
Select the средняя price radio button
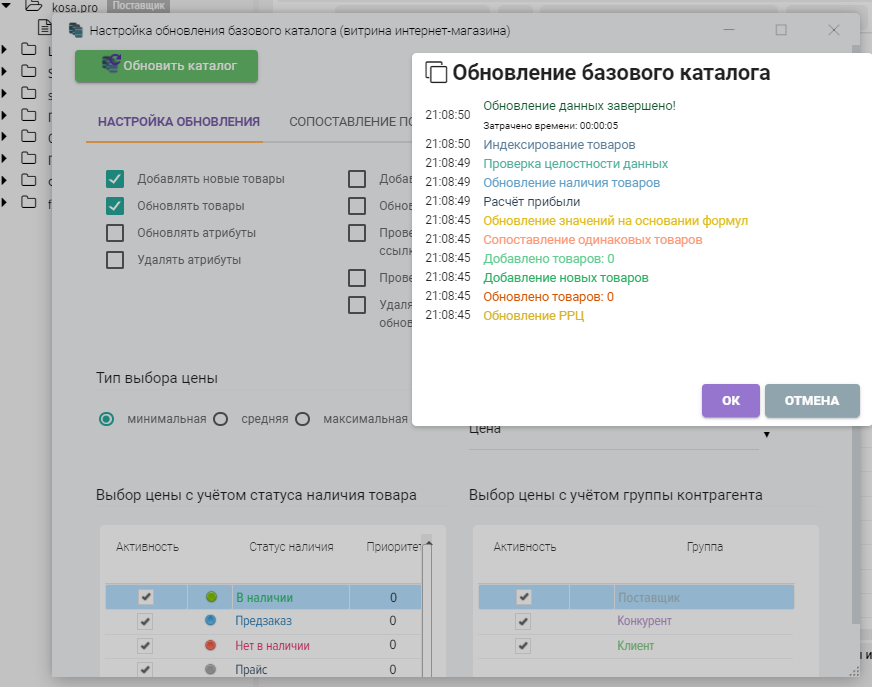[x=221, y=419]
